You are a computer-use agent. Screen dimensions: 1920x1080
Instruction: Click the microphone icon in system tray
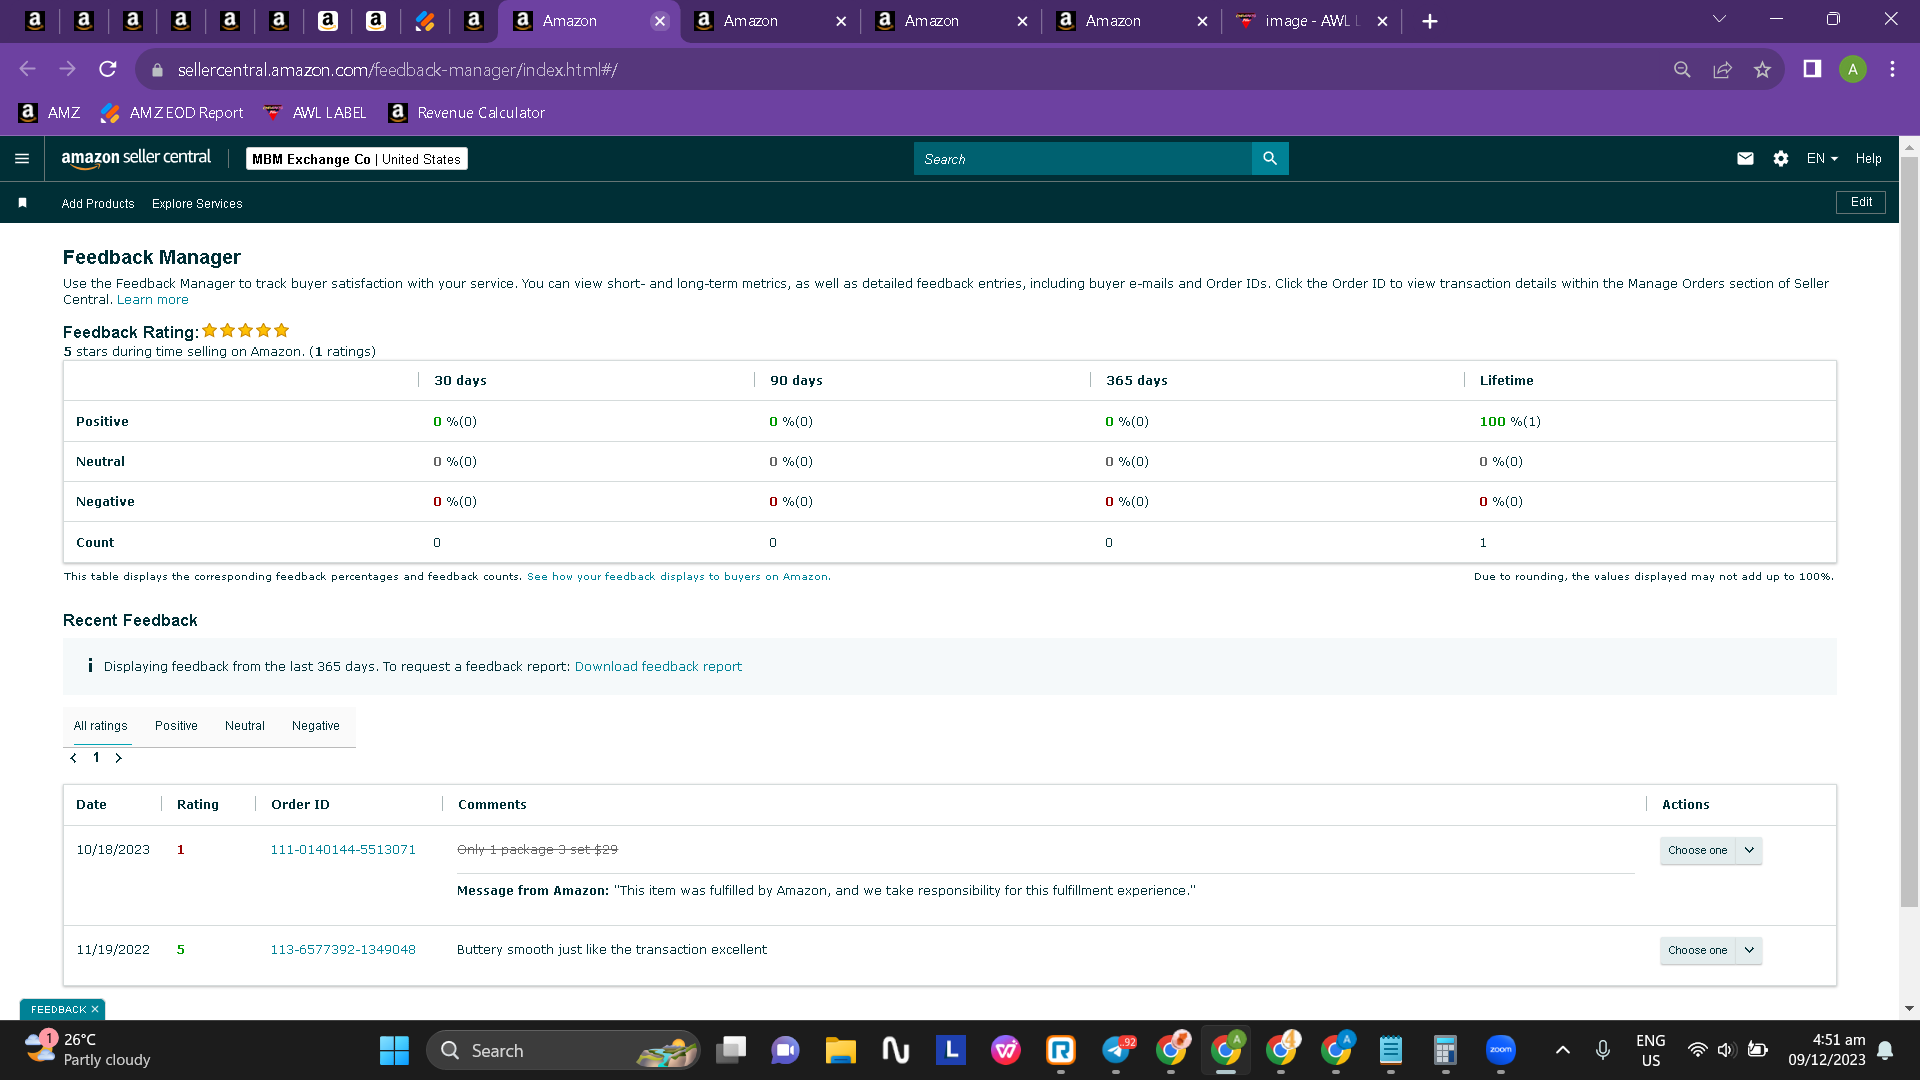pos(1603,1050)
